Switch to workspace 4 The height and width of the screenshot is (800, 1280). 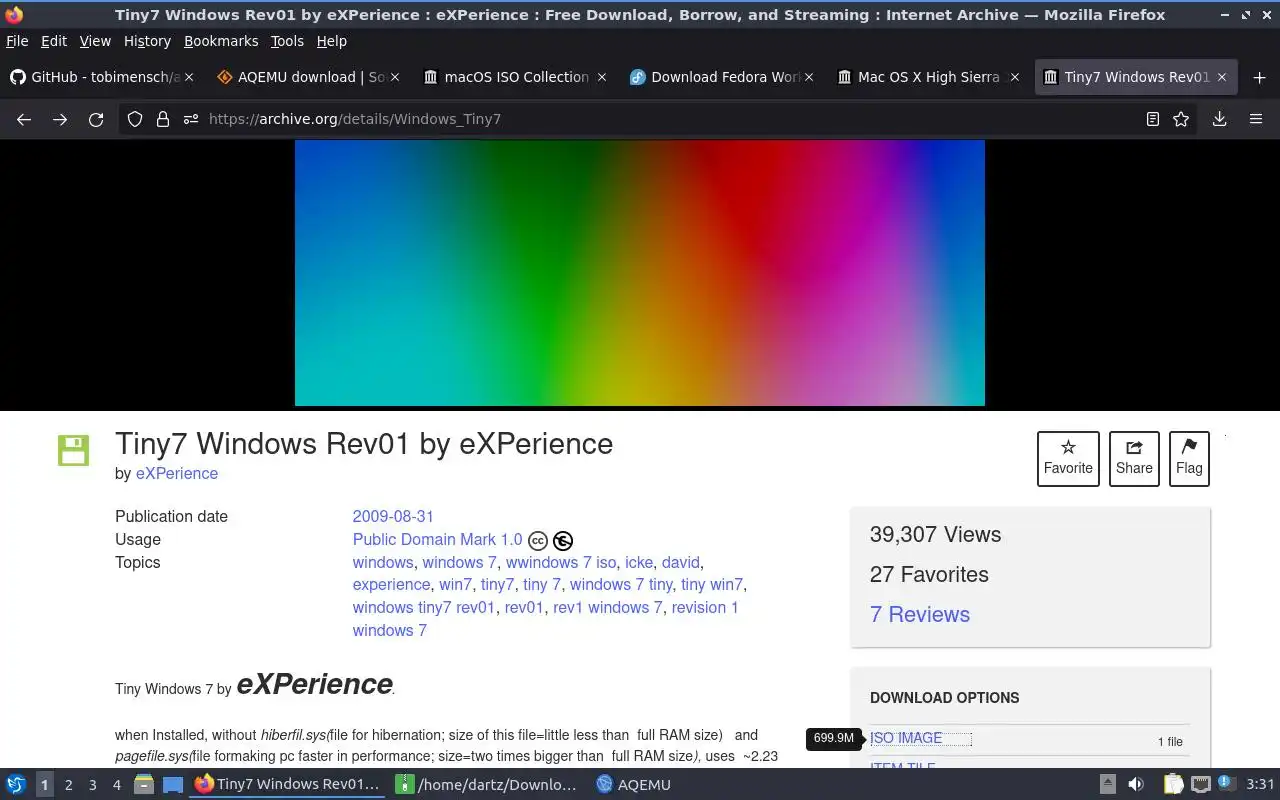pyautogui.click(x=116, y=785)
